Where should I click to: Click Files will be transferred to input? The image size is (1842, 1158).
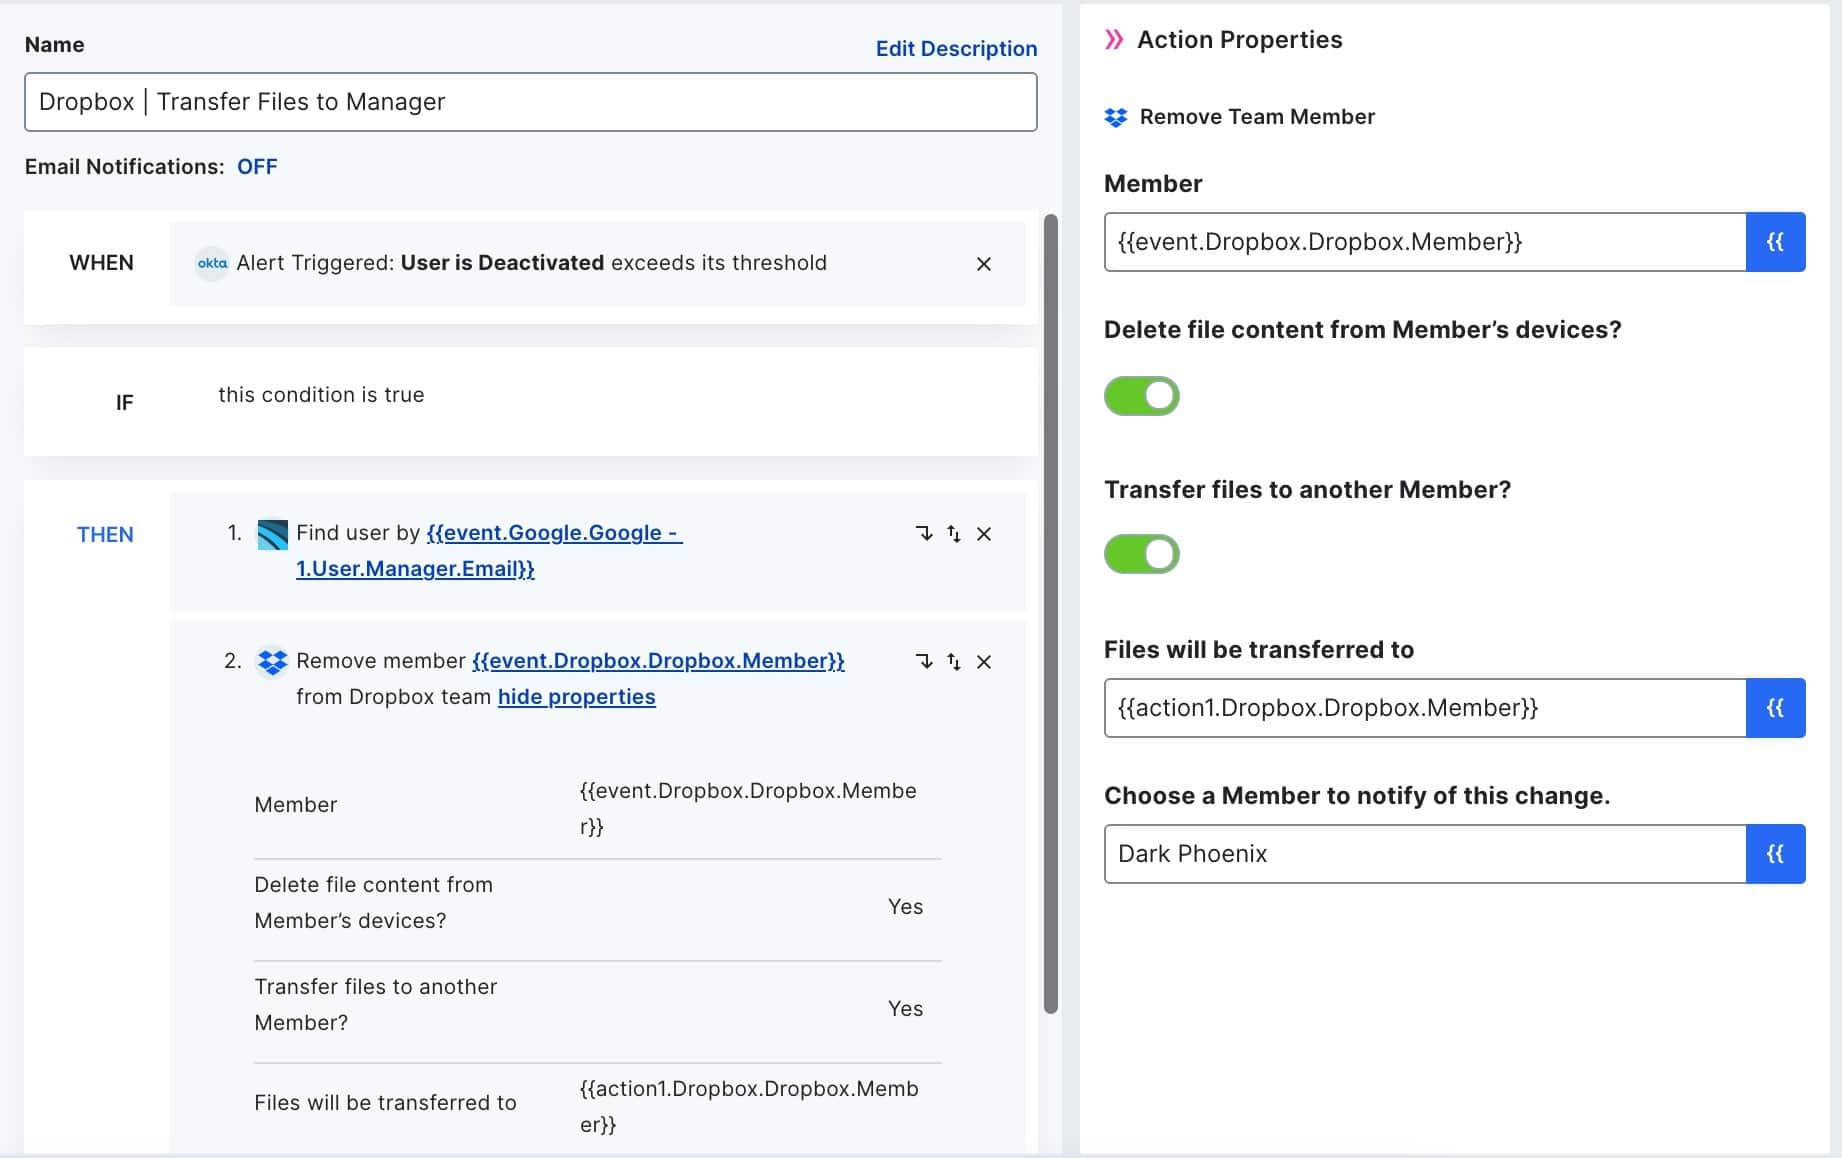tap(1425, 708)
